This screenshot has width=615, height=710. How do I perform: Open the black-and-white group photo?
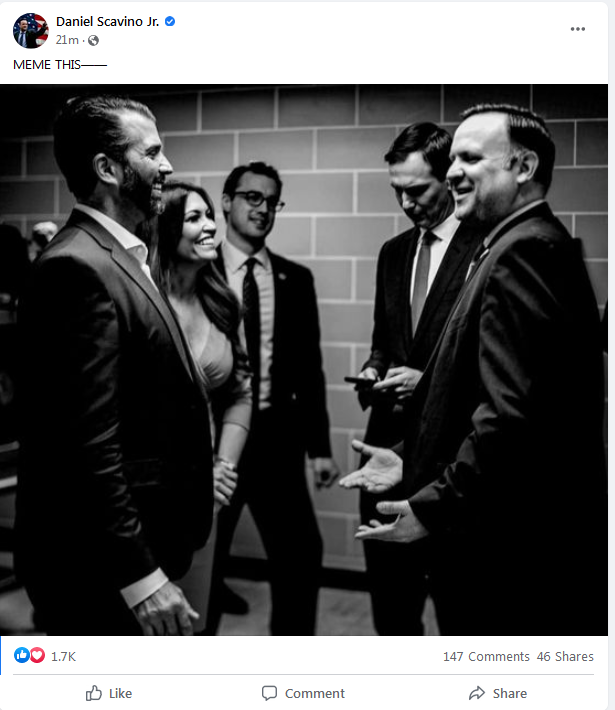pyautogui.click(x=304, y=360)
